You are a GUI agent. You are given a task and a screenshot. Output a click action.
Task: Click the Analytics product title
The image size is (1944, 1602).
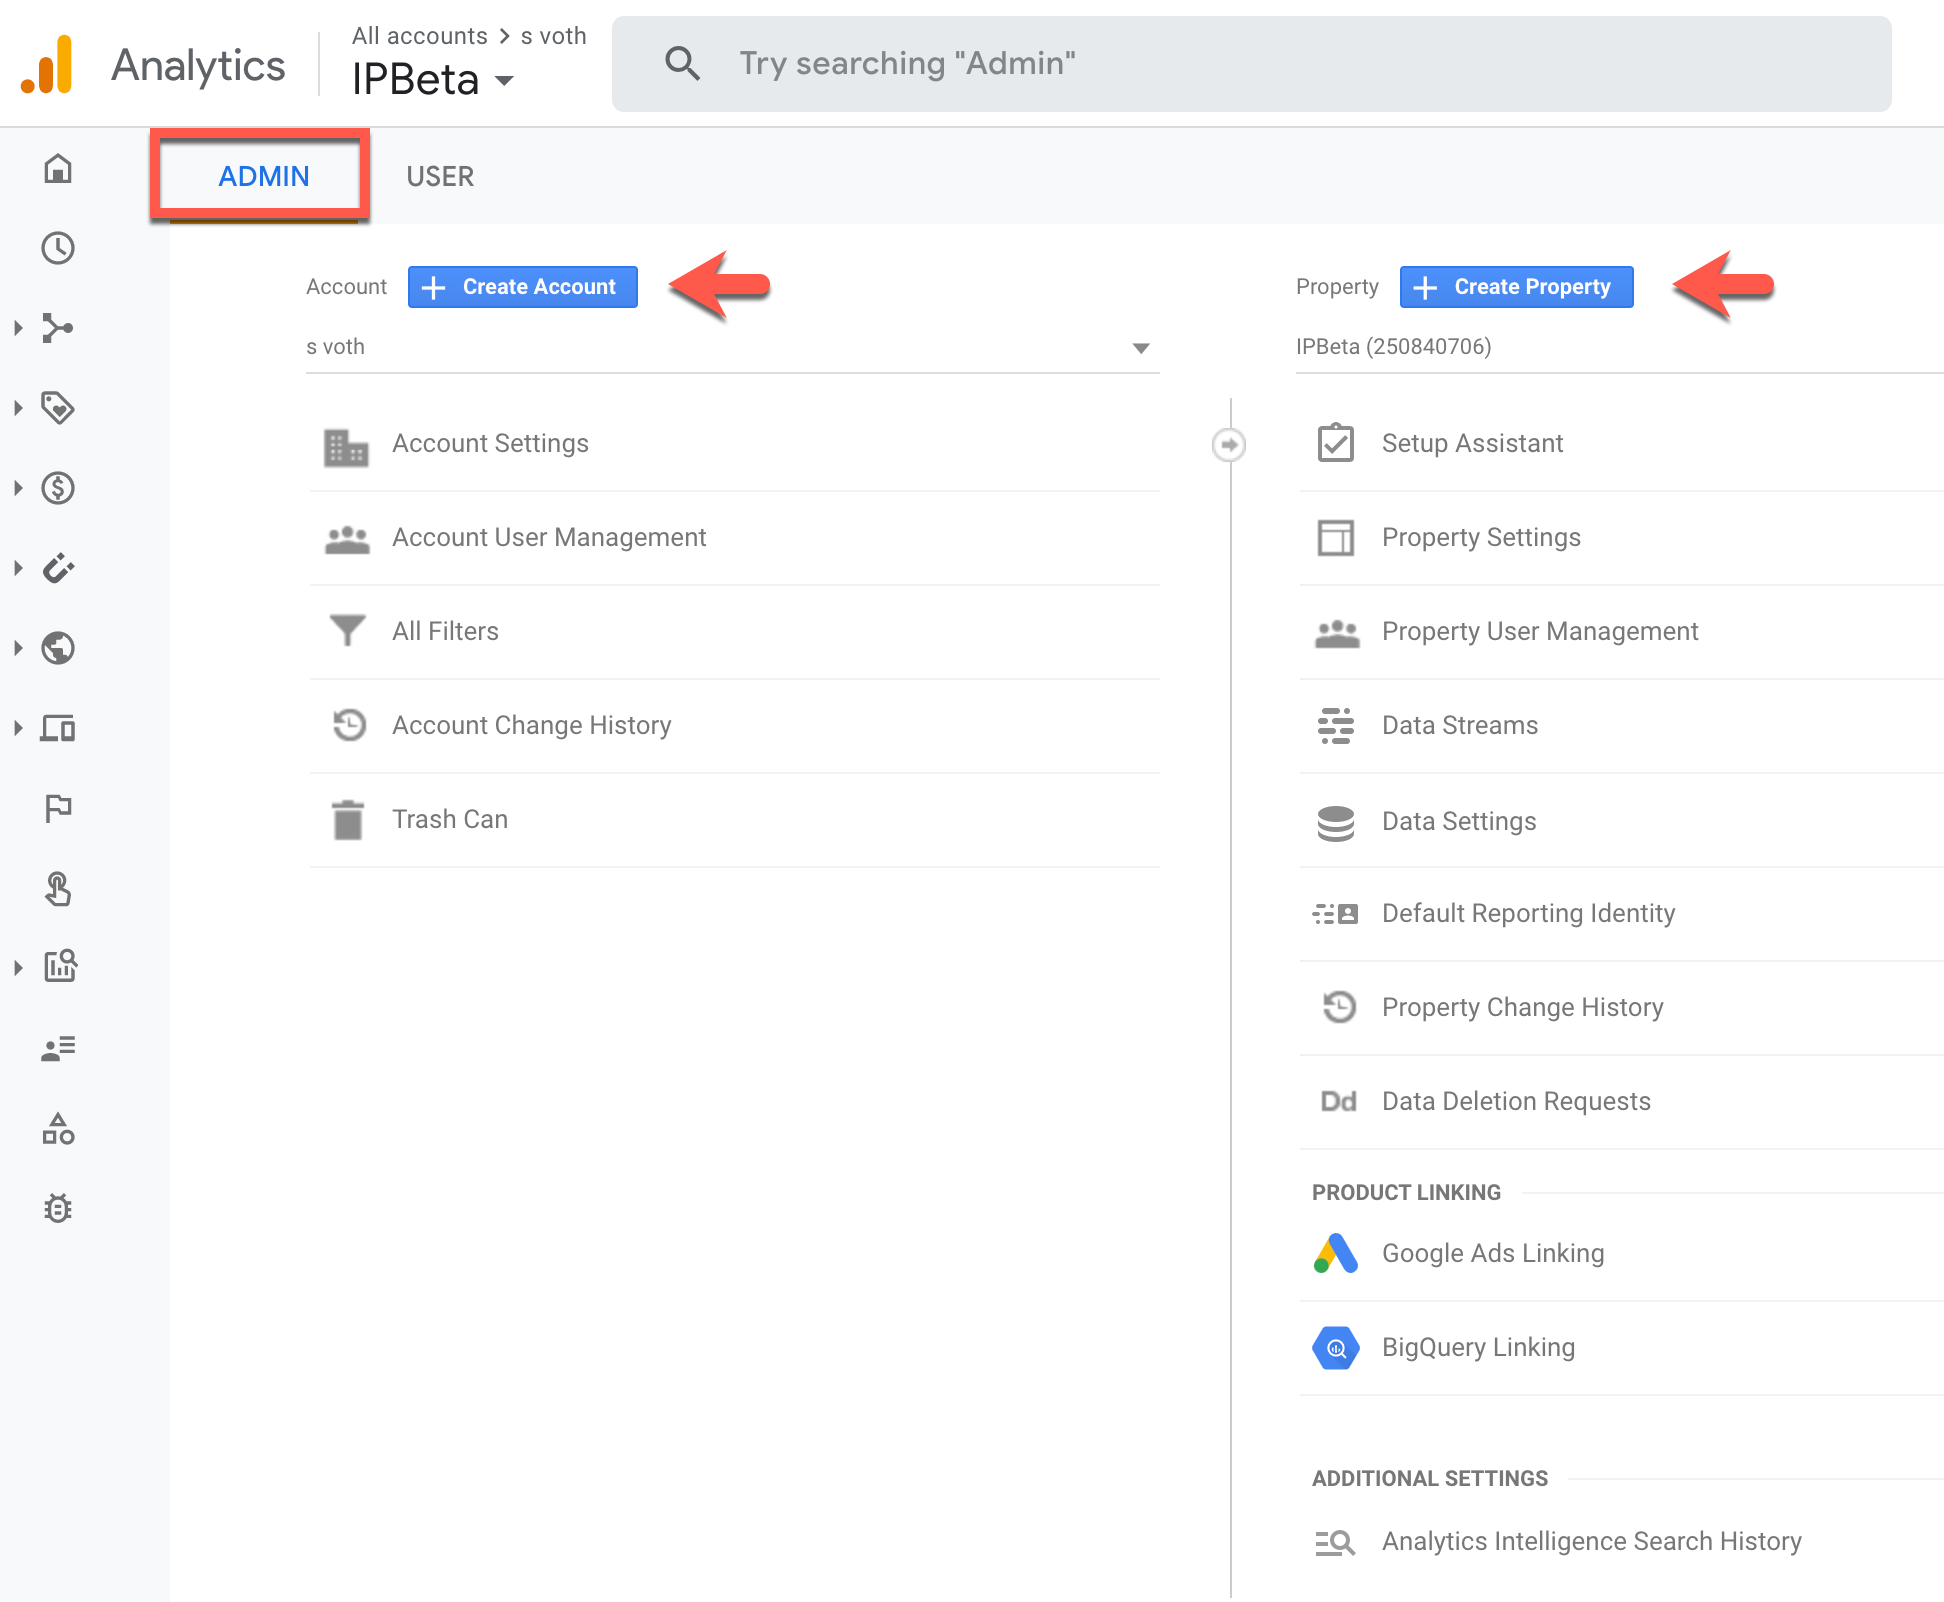coord(198,65)
